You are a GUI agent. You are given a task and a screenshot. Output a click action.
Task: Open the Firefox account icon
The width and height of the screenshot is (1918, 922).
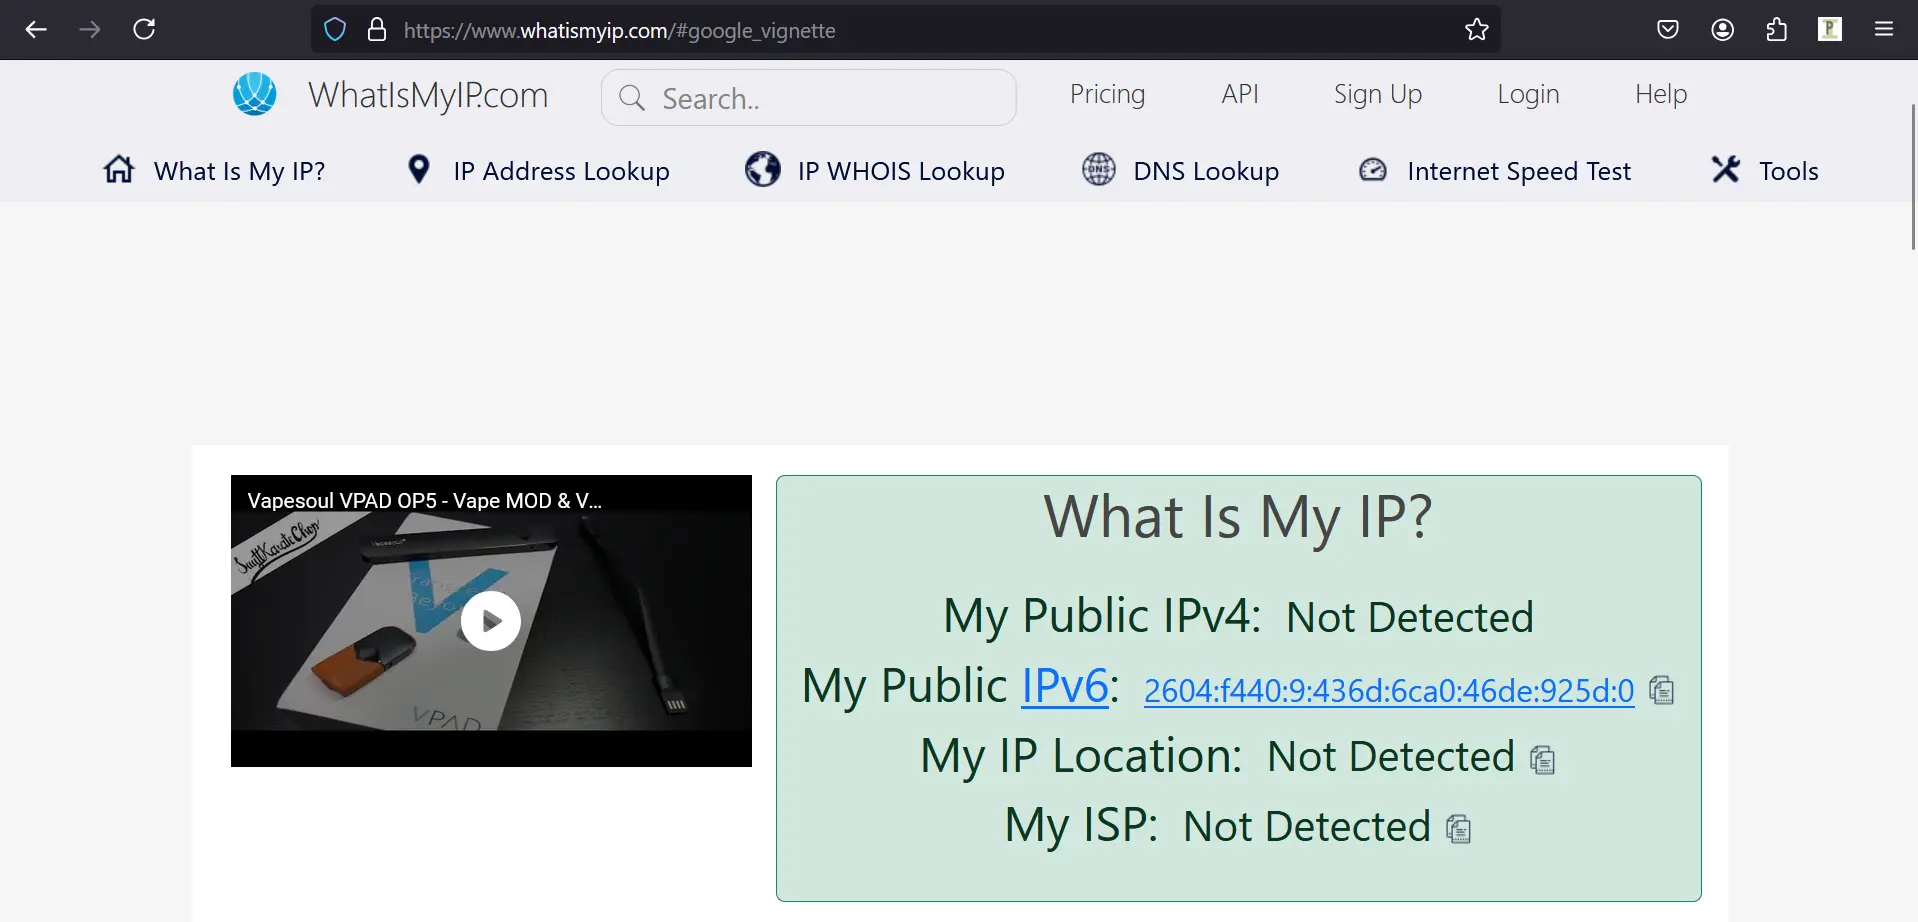coord(1722,30)
